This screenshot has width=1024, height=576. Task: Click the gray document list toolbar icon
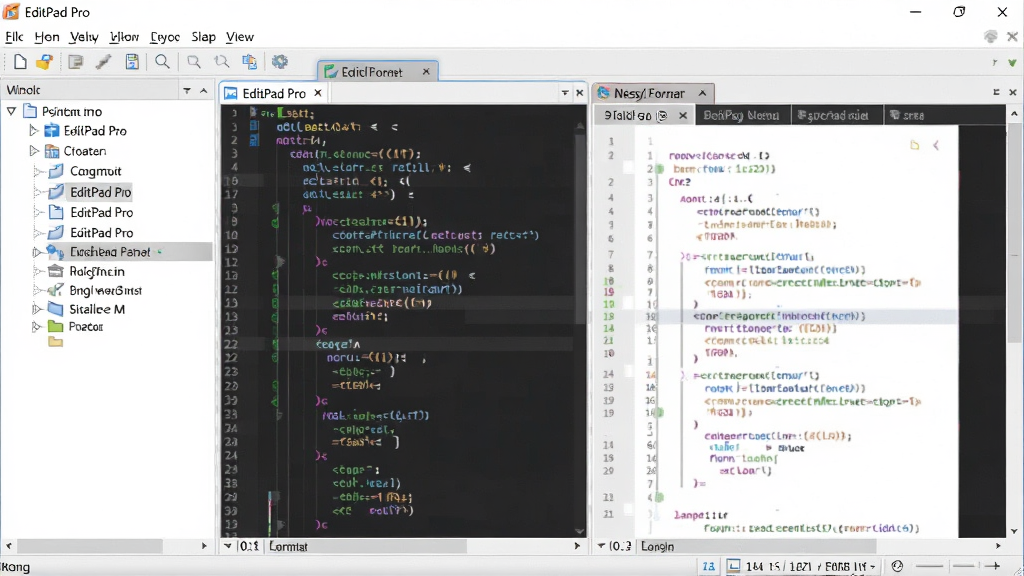[x=76, y=62]
